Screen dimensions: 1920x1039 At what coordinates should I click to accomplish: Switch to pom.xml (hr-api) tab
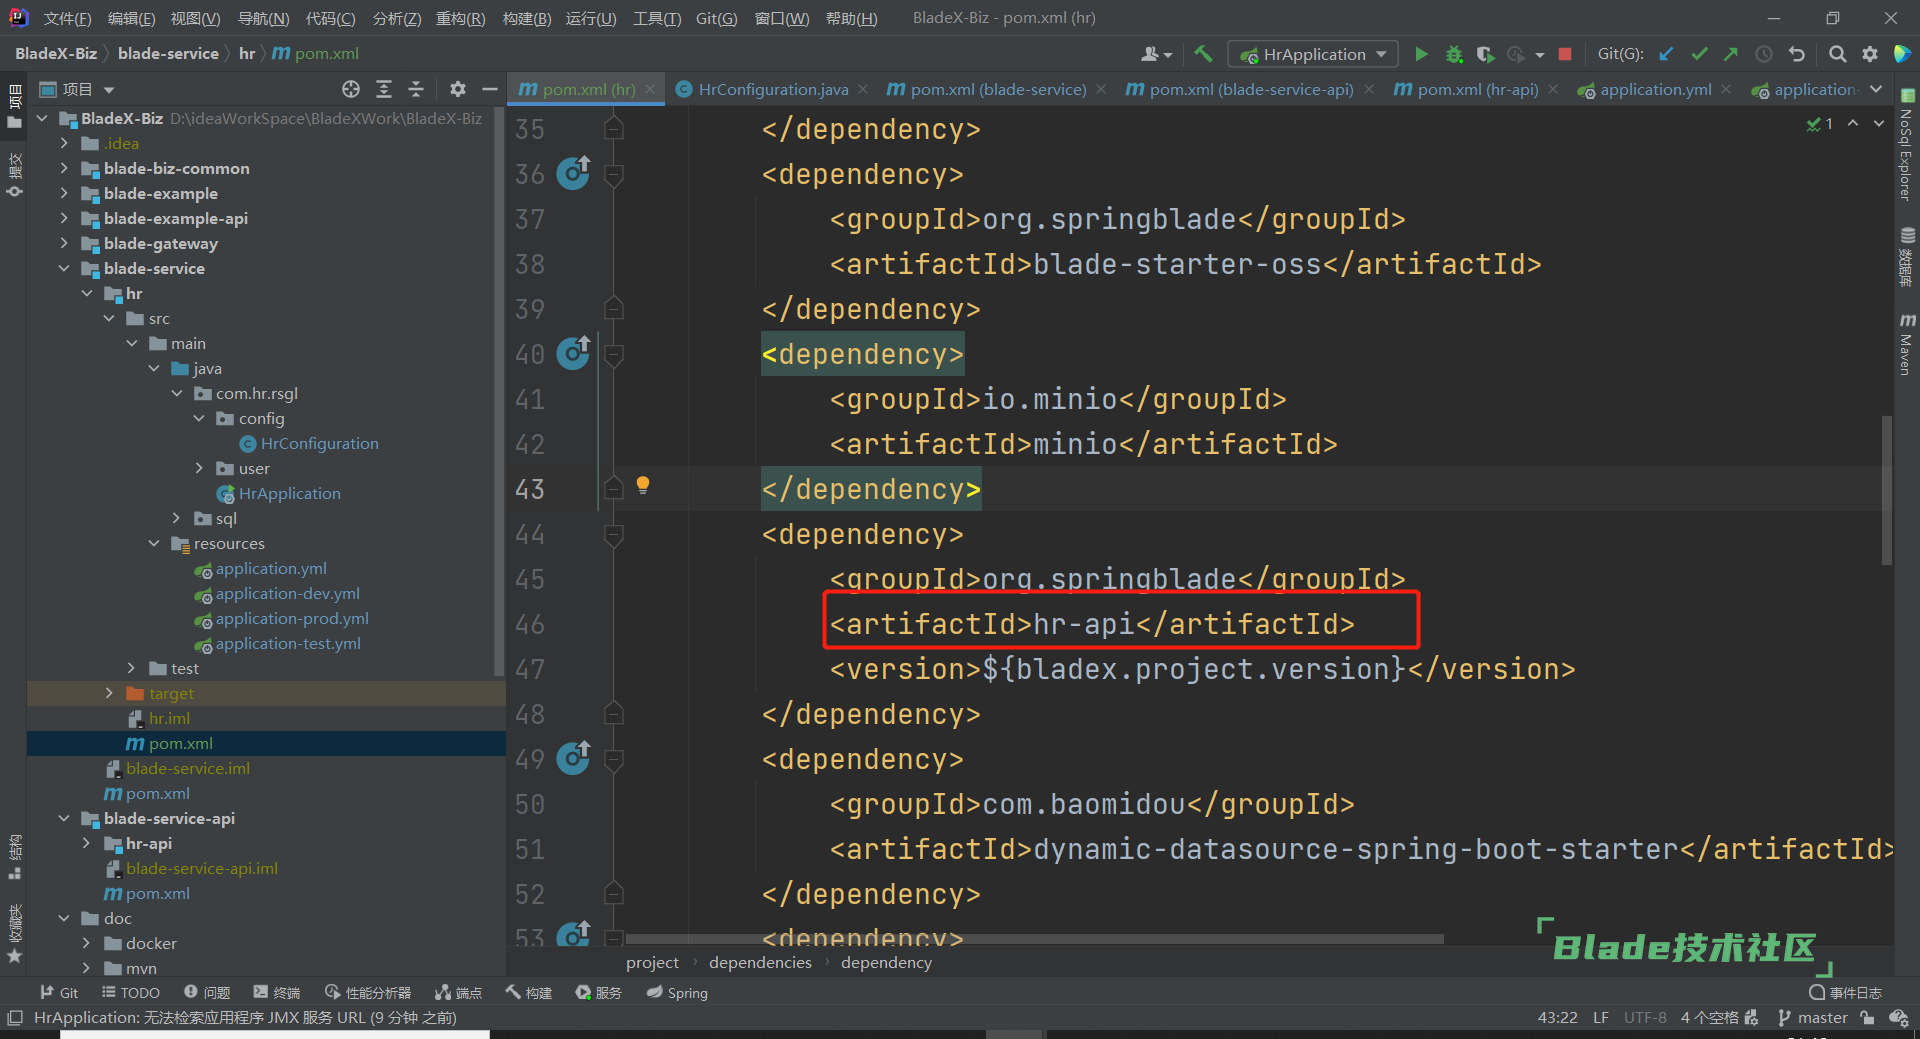tap(1477, 89)
